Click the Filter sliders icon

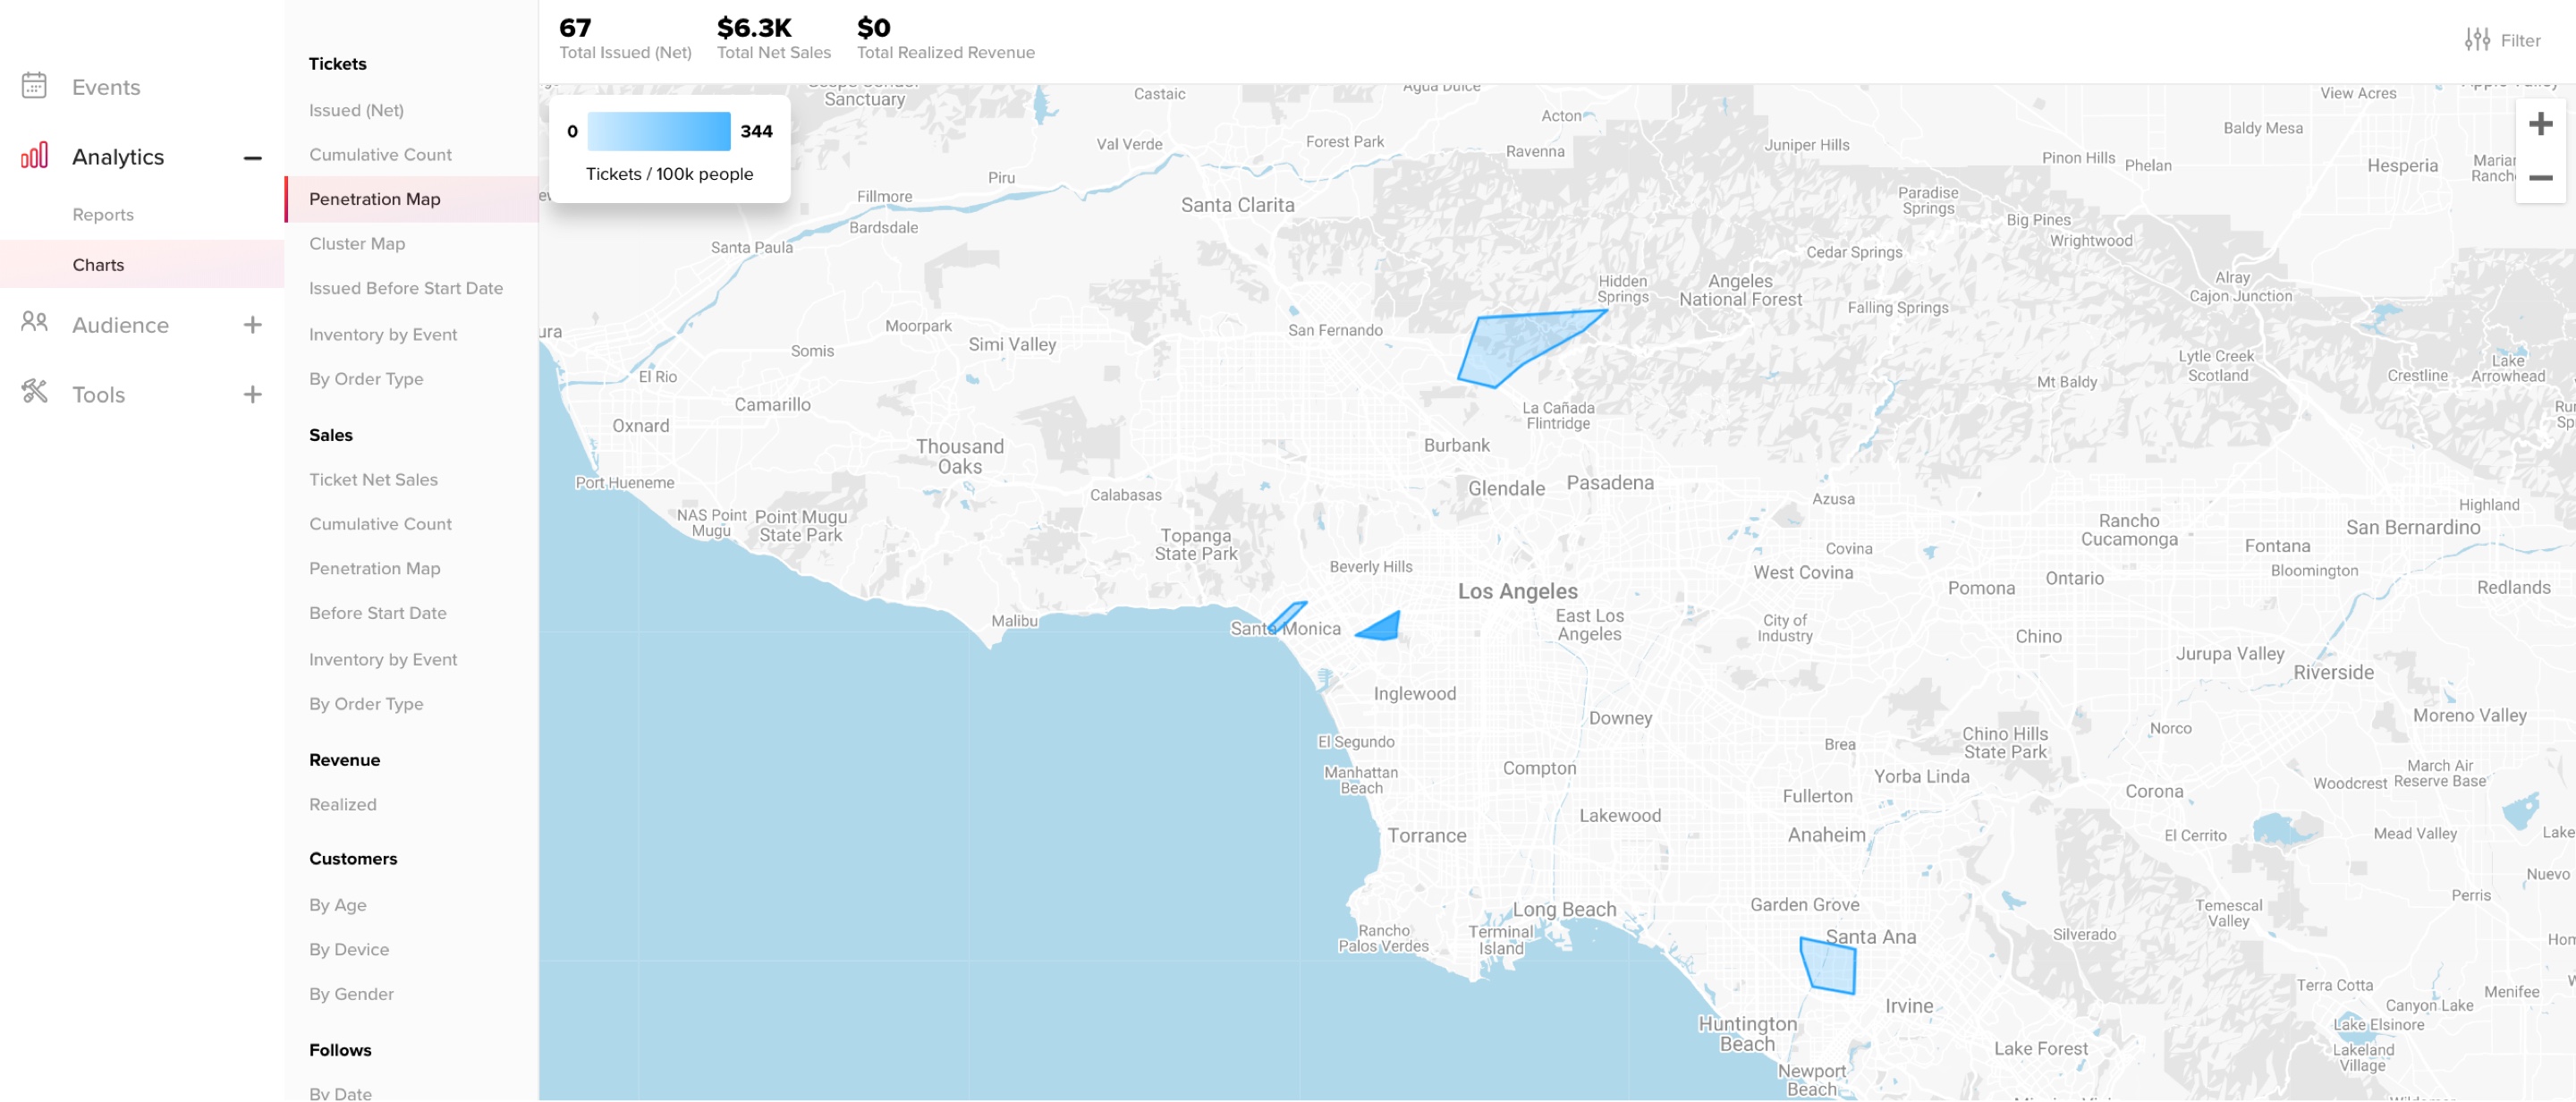click(2477, 40)
